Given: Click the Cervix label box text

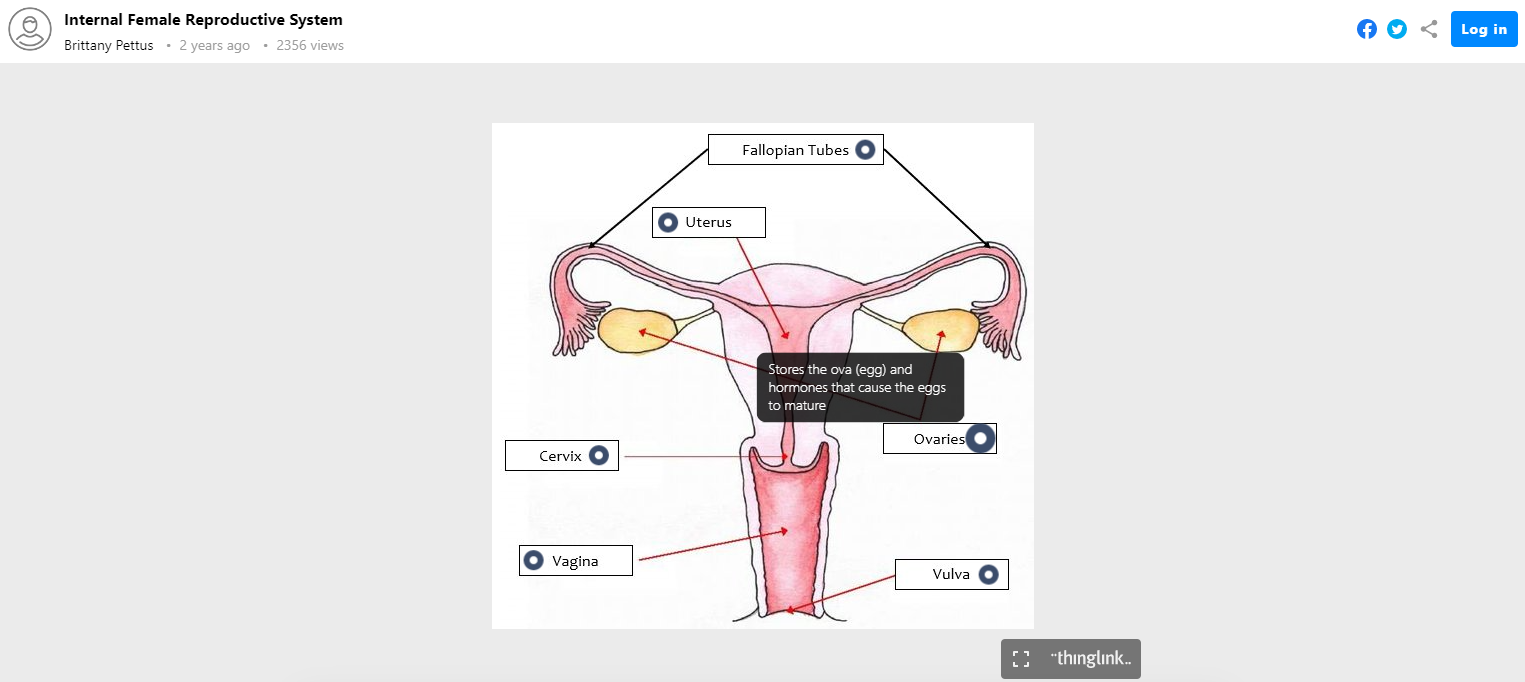Looking at the screenshot, I should (x=560, y=456).
